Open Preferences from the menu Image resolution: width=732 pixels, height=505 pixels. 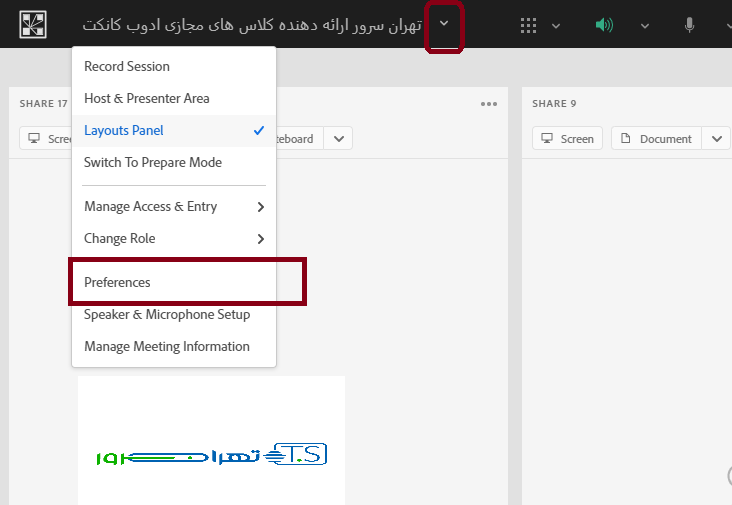coord(117,282)
